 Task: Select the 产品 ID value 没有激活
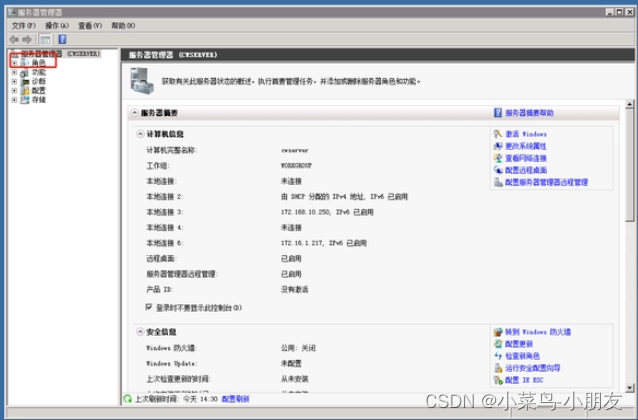pos(295,289)
